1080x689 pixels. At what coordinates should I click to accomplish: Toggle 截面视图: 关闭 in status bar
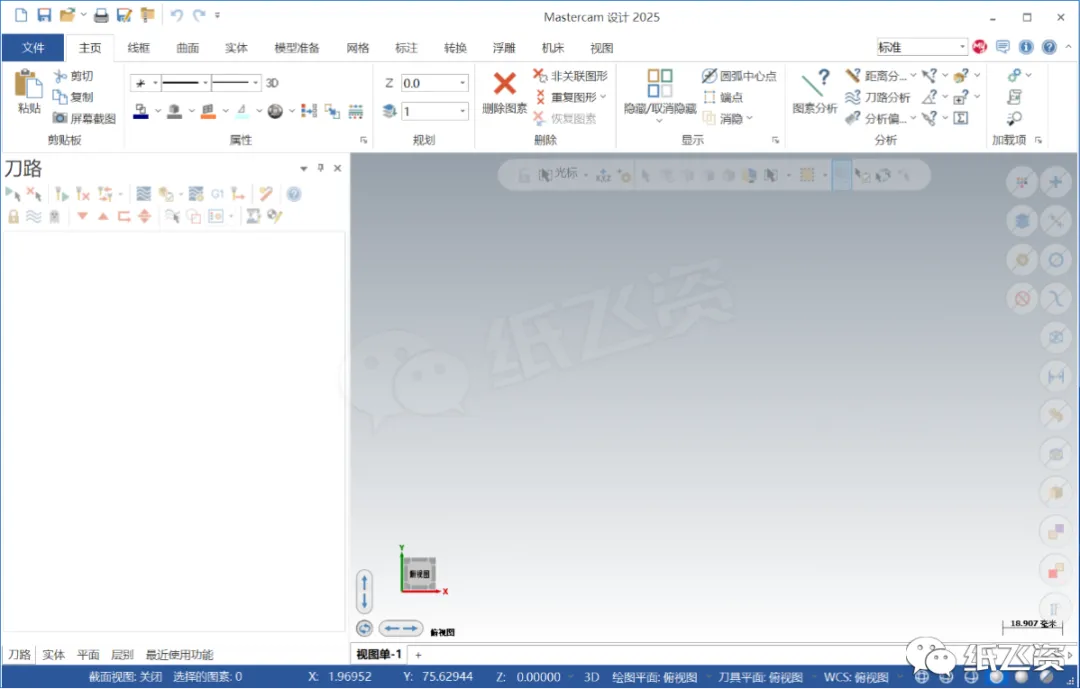(x=125, y=677)
